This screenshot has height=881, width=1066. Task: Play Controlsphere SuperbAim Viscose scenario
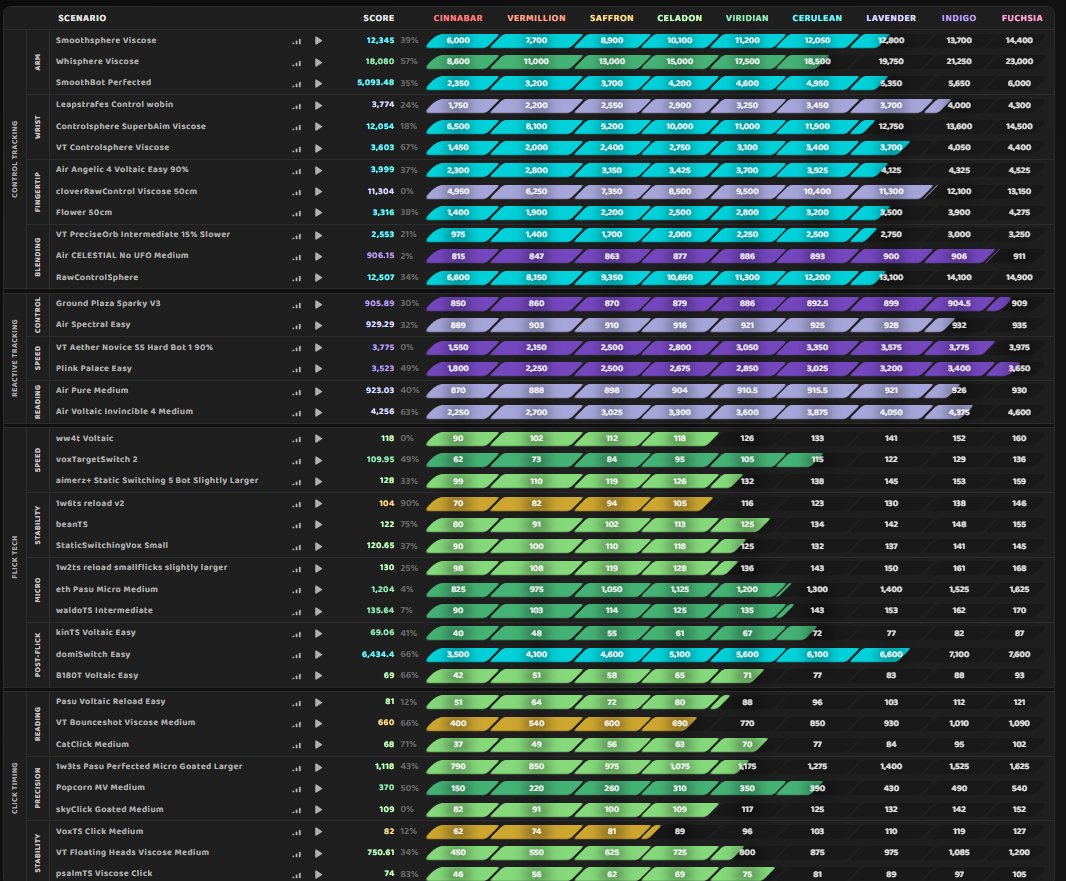318,126
